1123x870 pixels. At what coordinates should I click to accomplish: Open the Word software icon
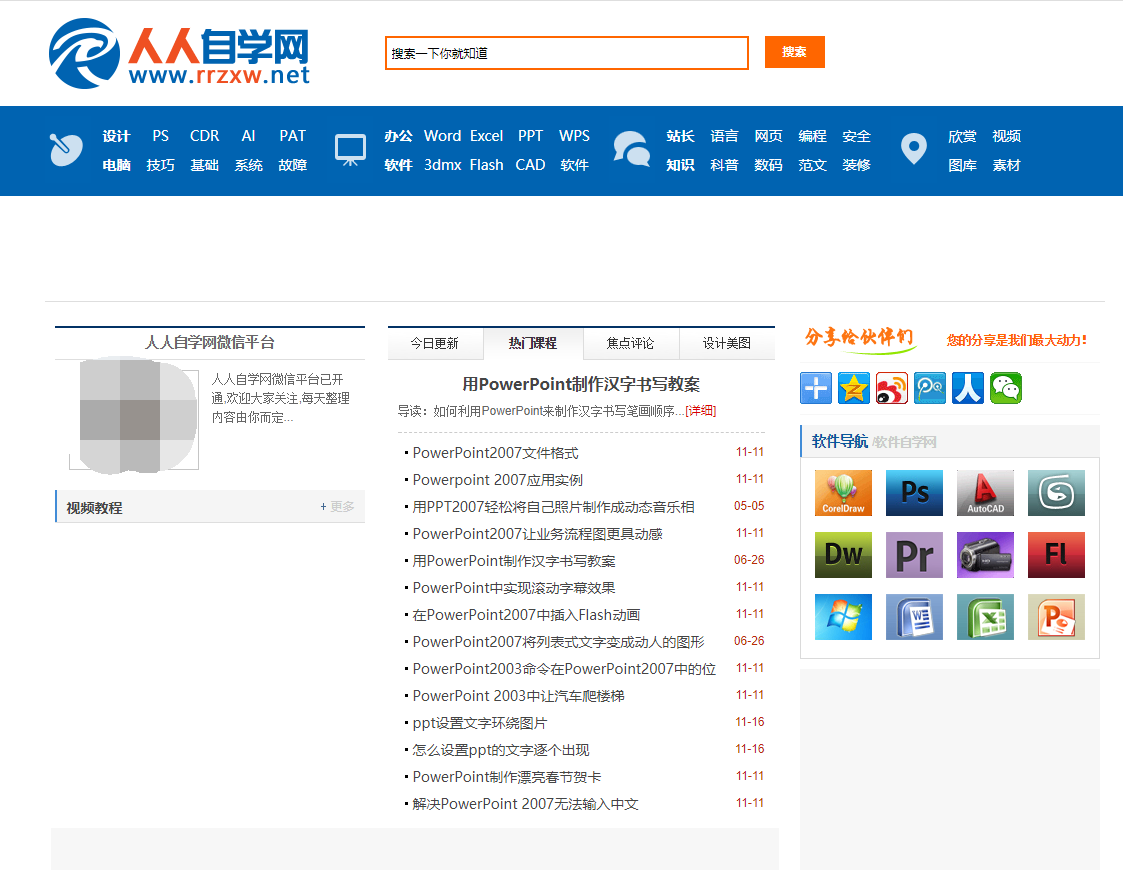[914, 617]
